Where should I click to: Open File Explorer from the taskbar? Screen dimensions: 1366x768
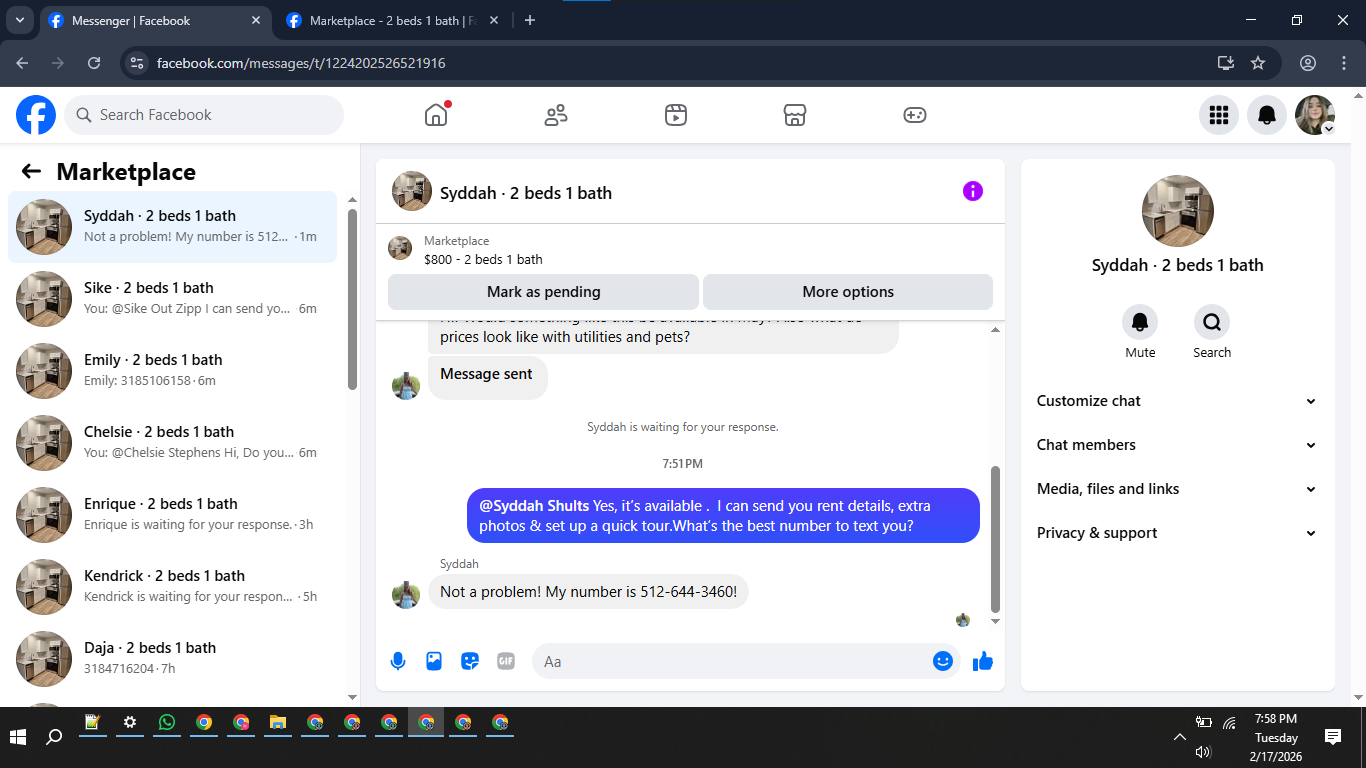point(278,722)
